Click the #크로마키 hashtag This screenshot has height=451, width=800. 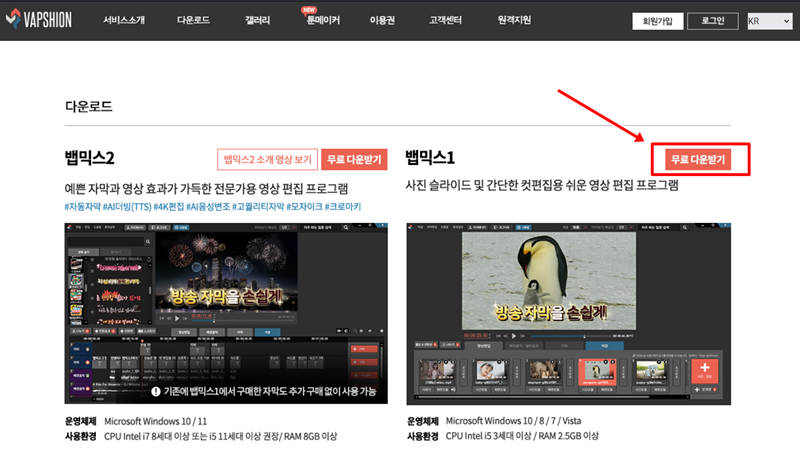click(343, 207)
